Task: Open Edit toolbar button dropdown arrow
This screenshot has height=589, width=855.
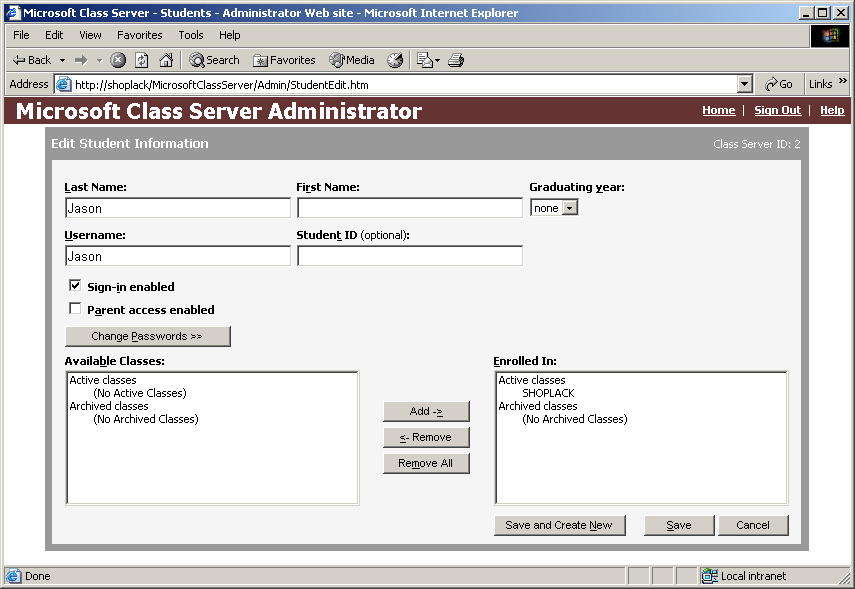Action: point(437,61)
